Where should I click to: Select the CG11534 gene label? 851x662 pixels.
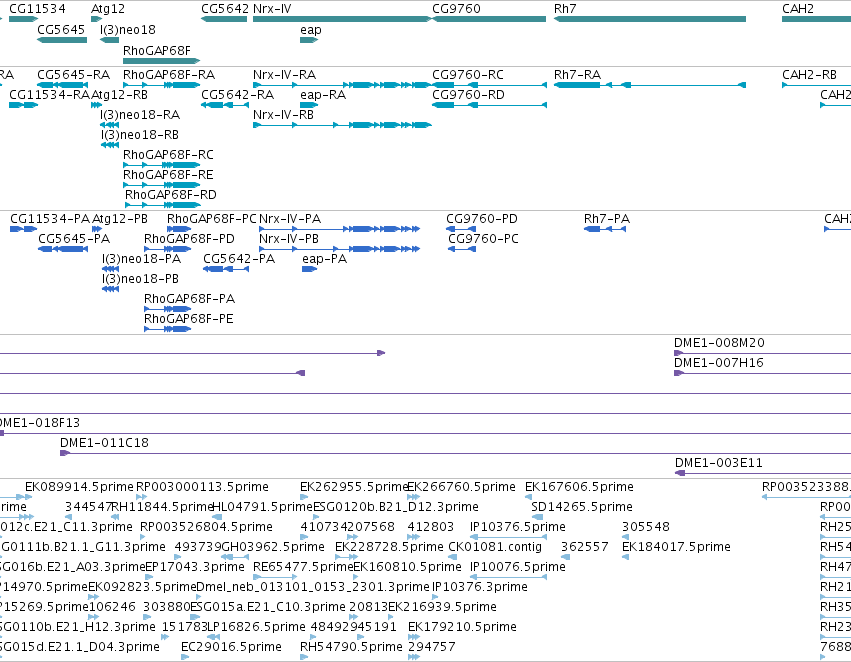[37, 9]
